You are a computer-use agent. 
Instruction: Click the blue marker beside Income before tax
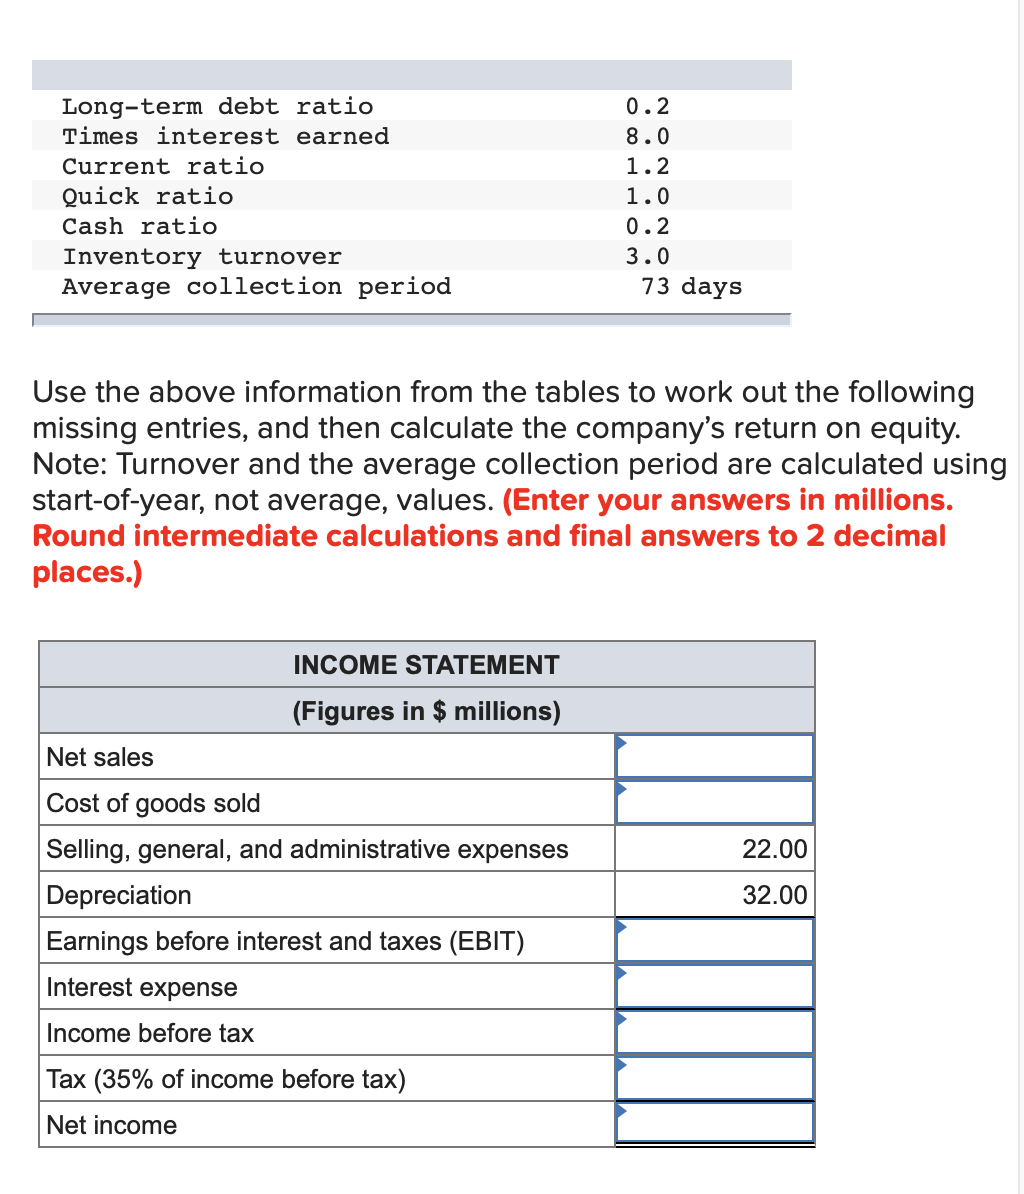[621, 1019]
